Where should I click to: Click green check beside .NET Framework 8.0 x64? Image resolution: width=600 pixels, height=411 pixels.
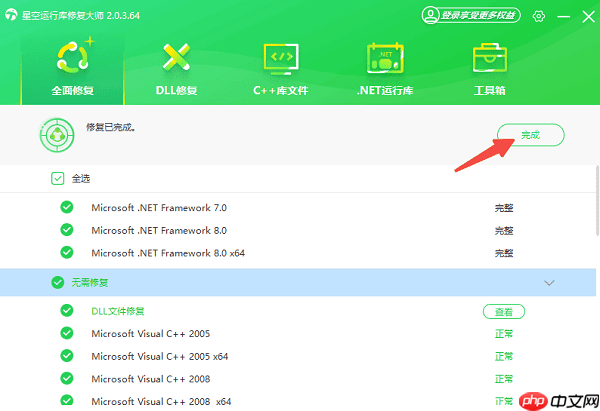tap(67, 253)
